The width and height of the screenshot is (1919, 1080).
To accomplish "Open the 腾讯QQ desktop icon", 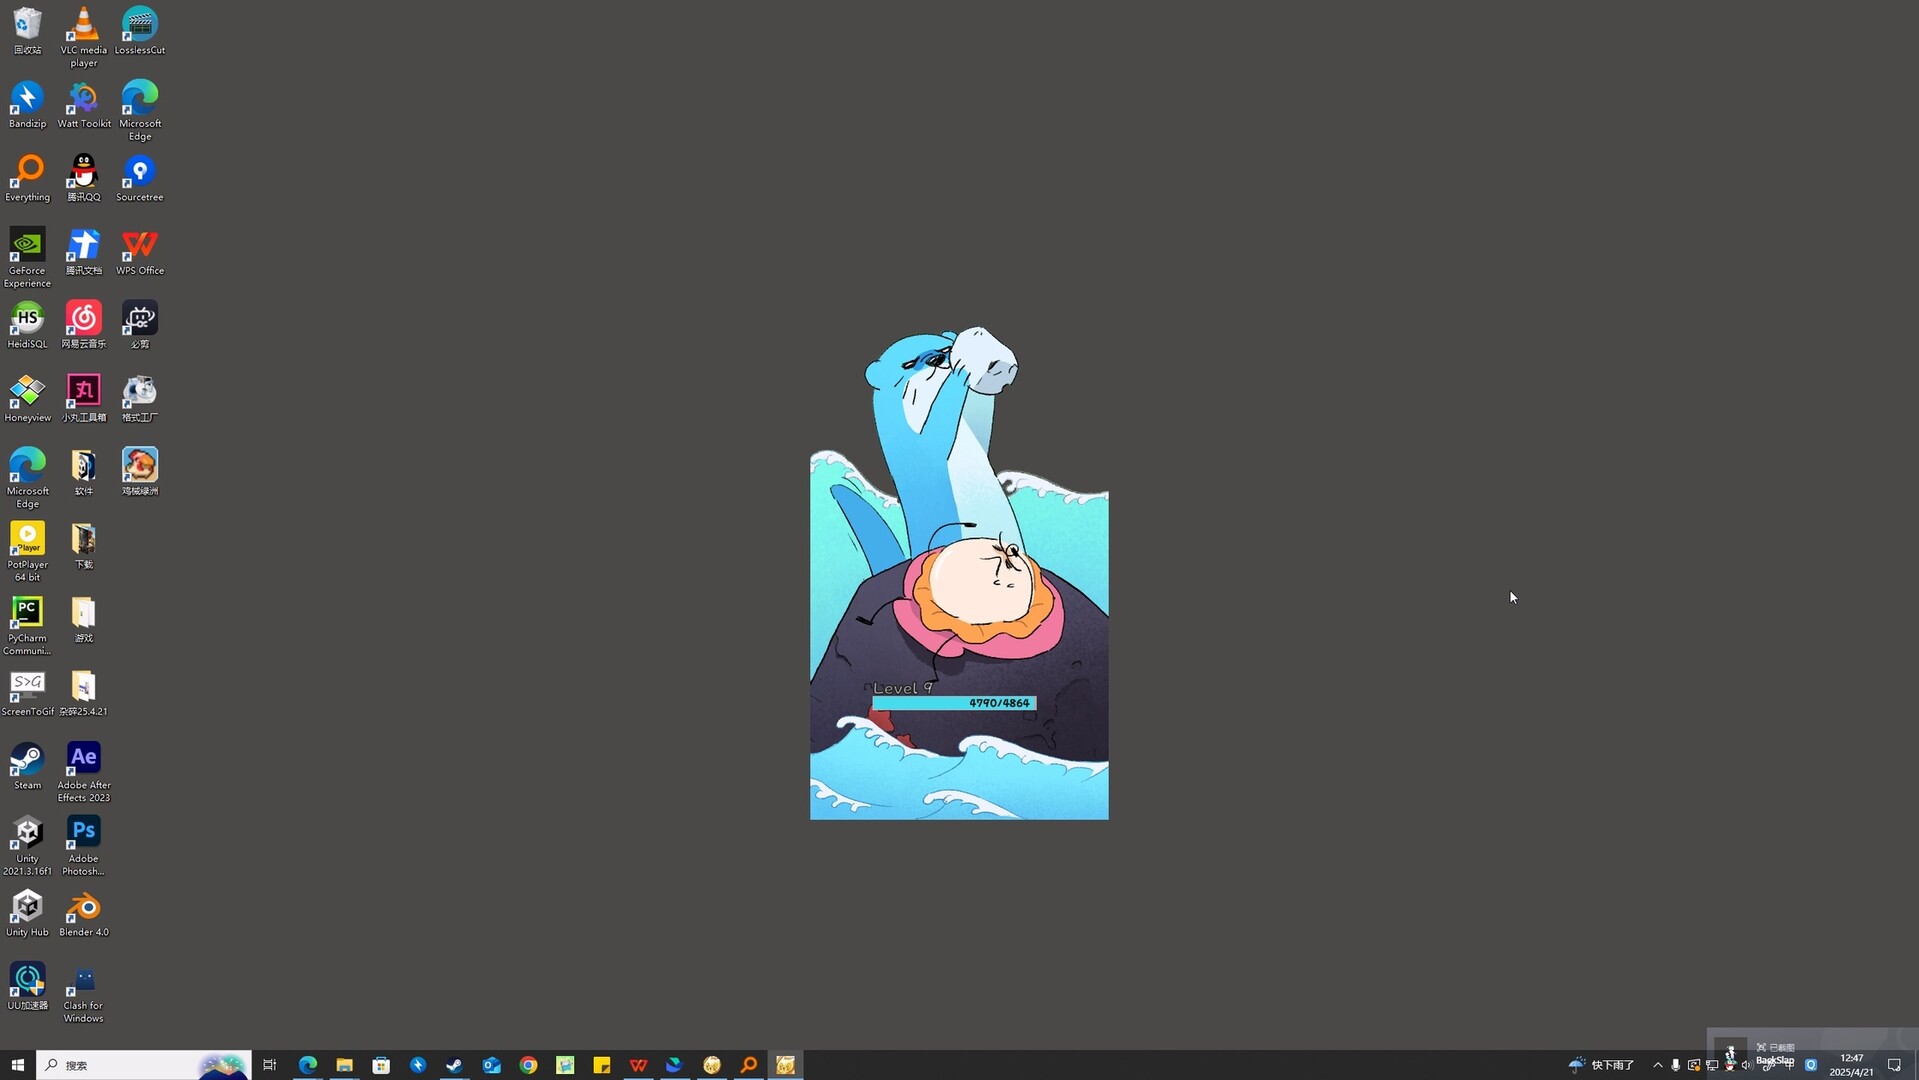I will 84,178.
